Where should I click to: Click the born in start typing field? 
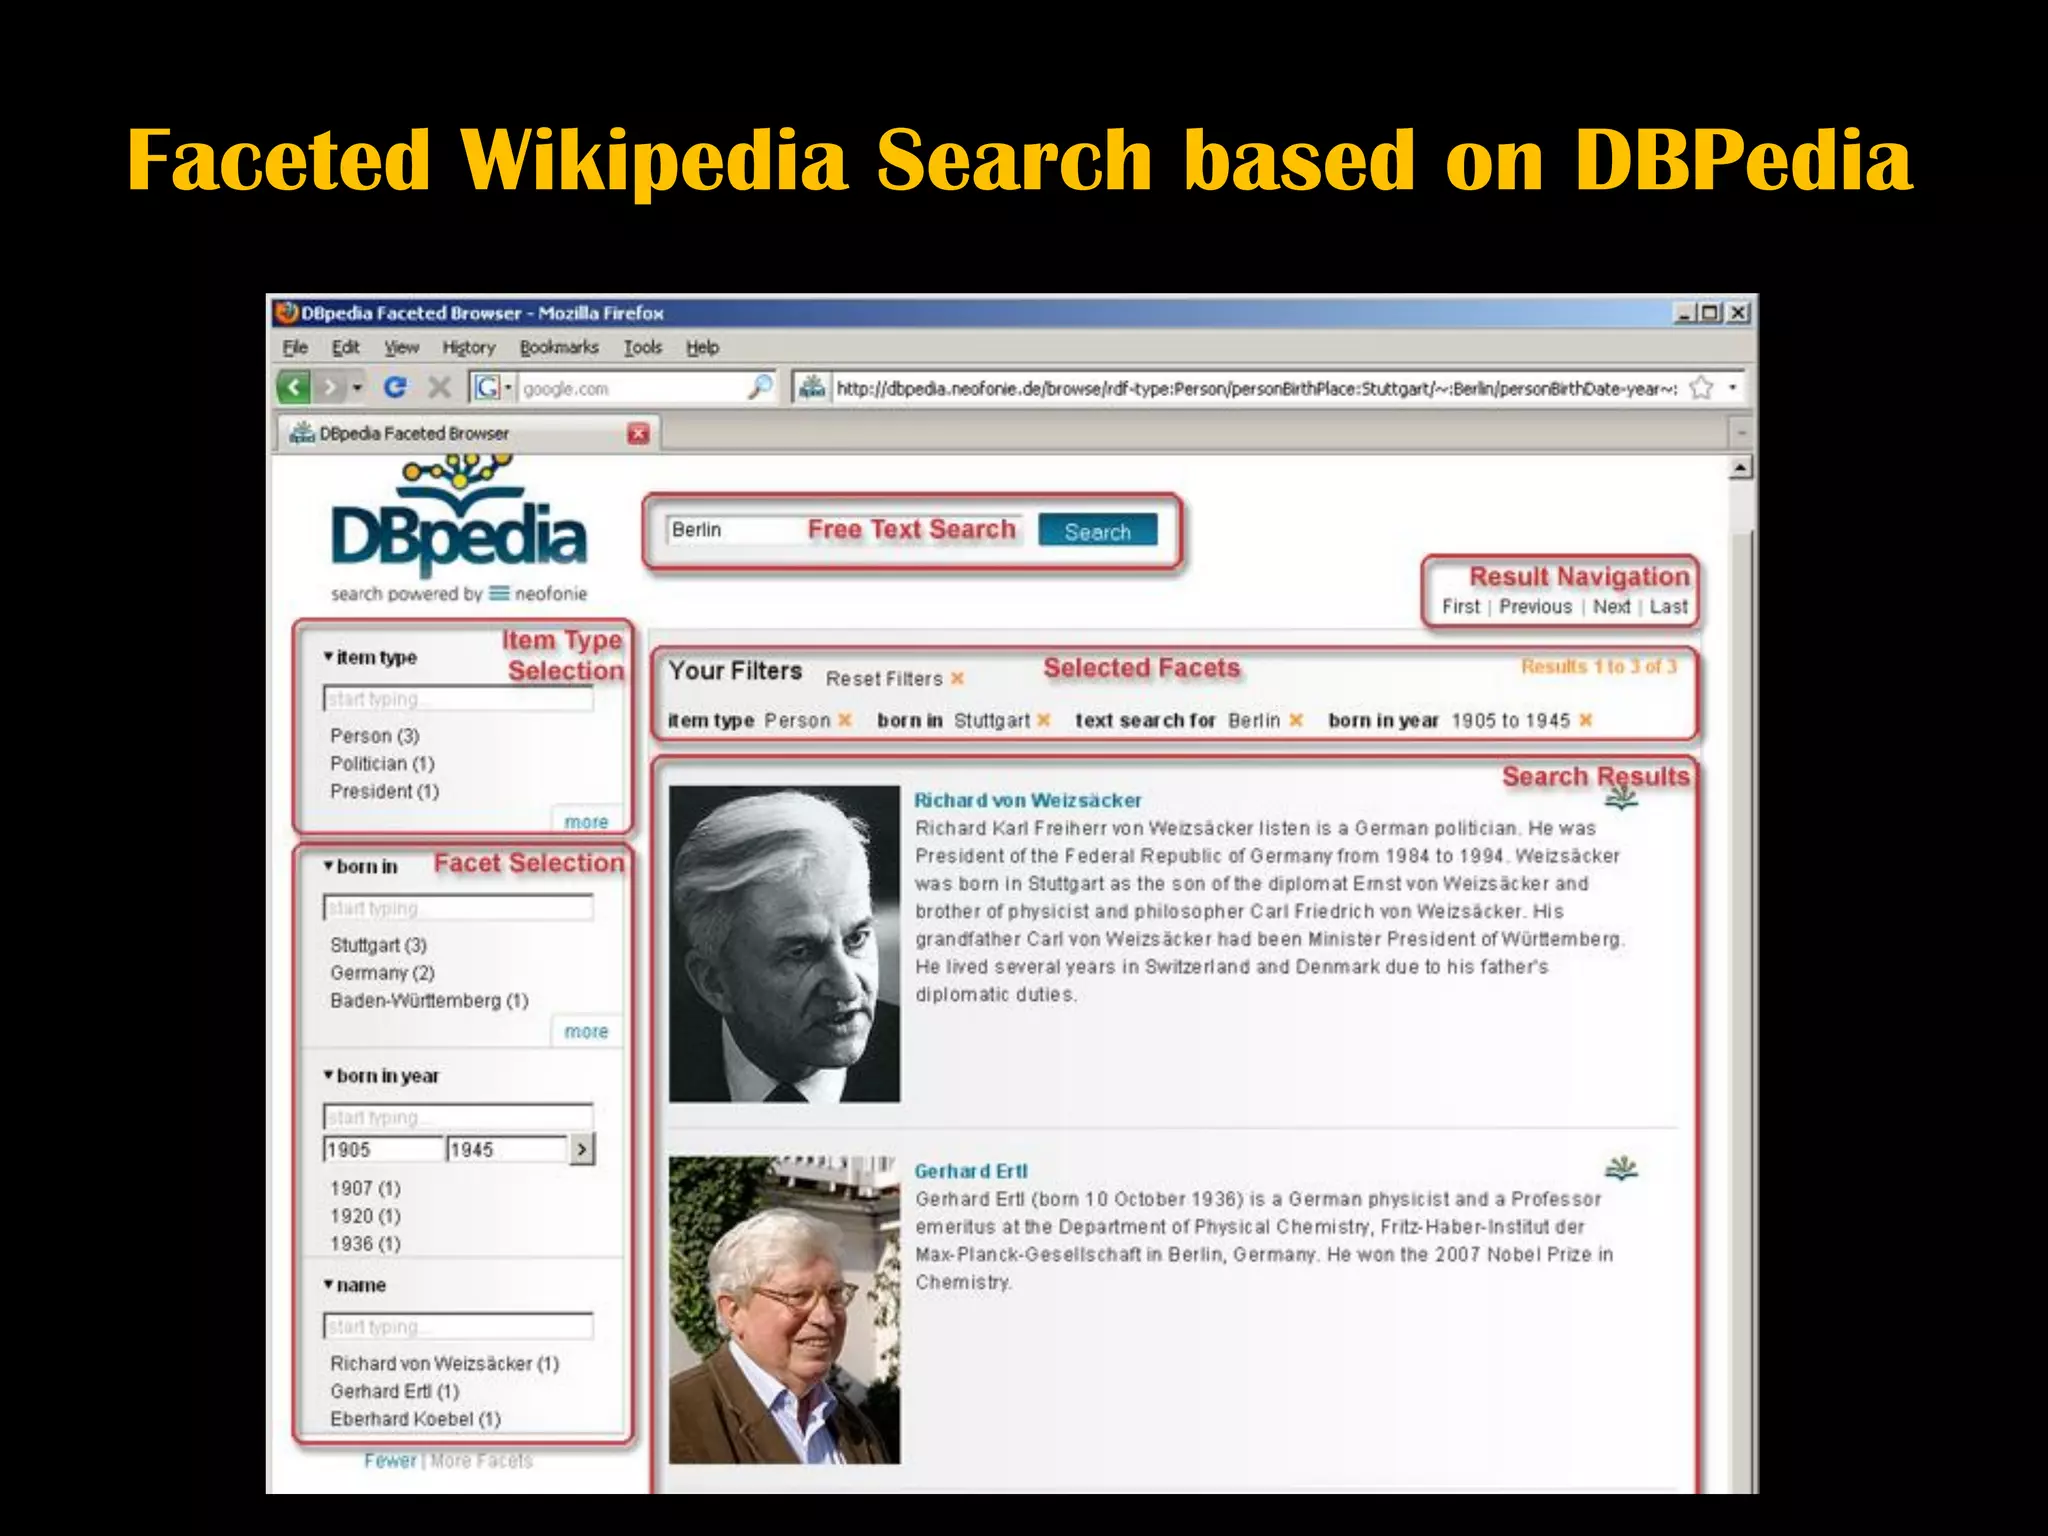point(458,907)
